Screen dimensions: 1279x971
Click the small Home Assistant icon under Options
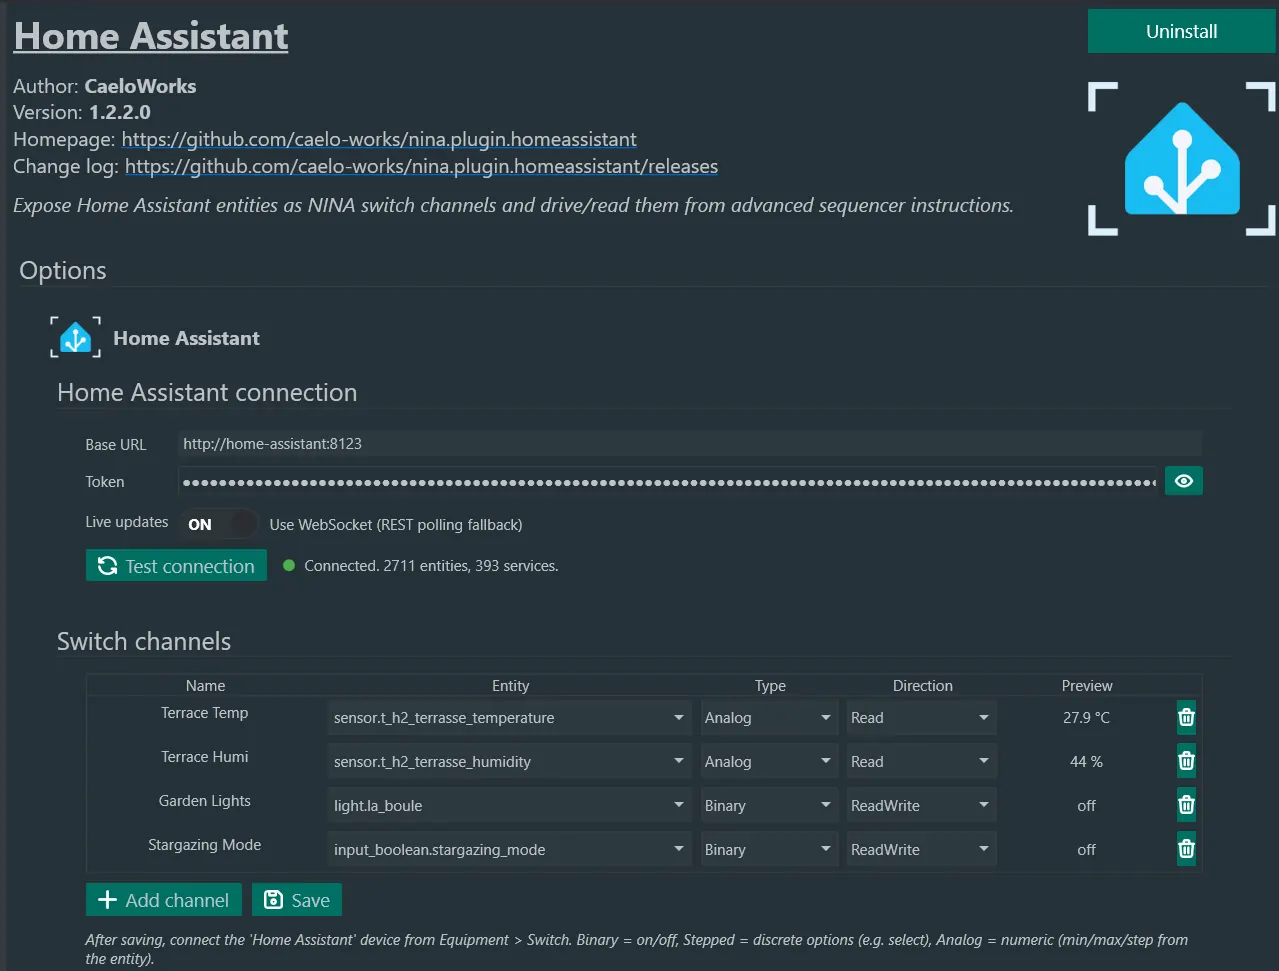pos(76,338)
